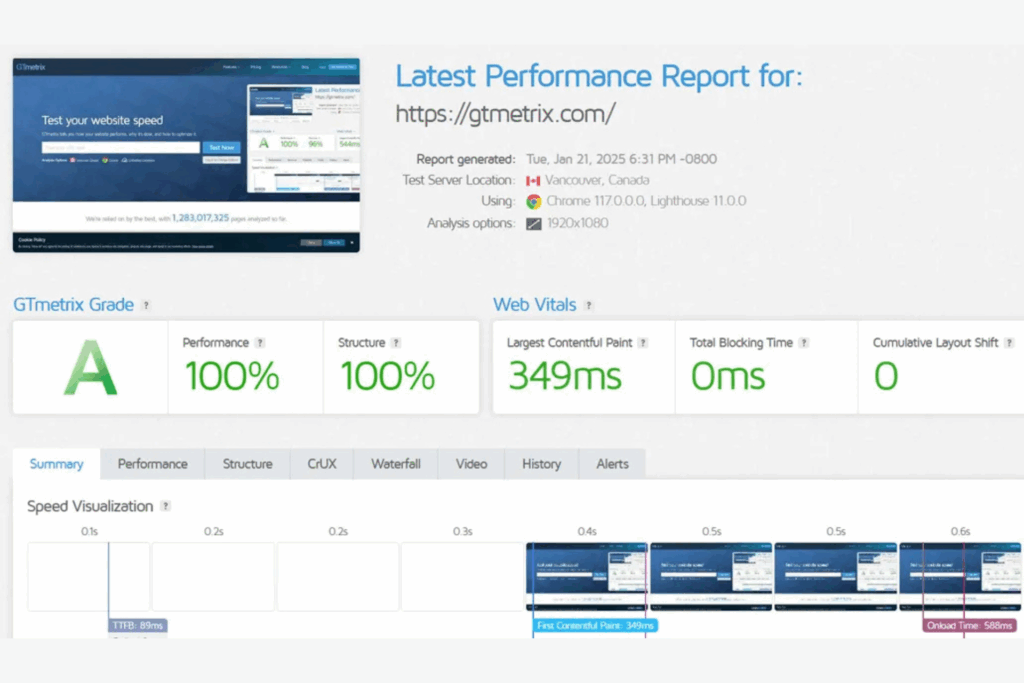Click the 0ms Total Blocking Time value

pos(728,376)
